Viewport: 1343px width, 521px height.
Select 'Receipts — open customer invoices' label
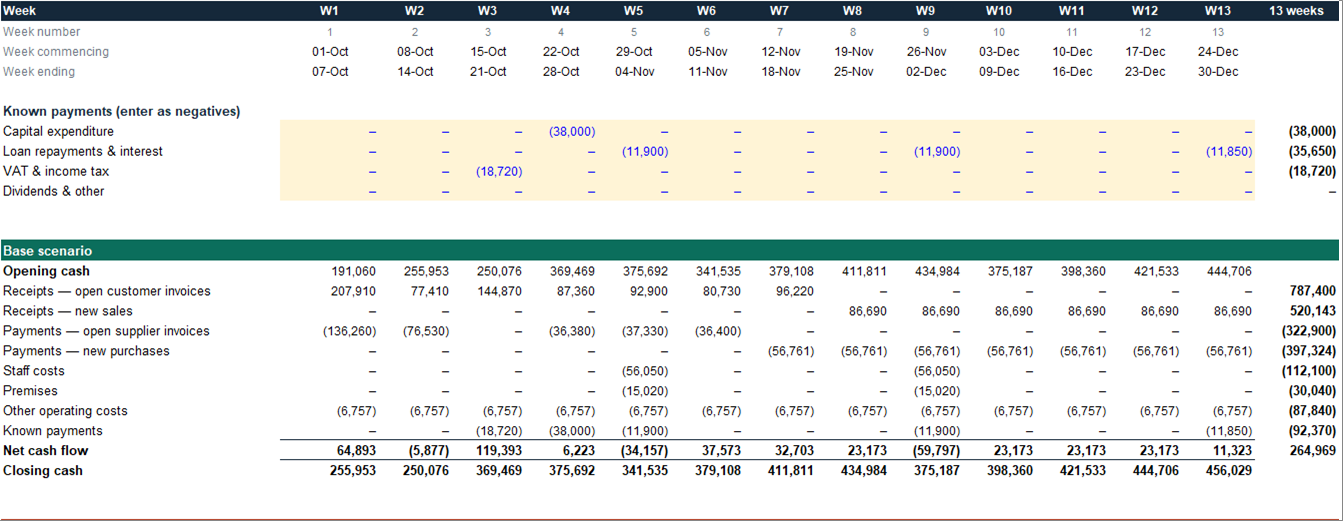(x=107, y=291)
